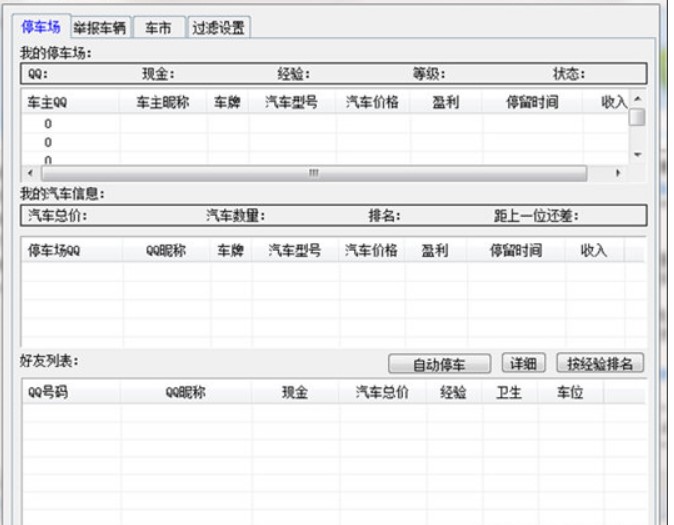Click the horizontal scrollbar thumb in parking list
This screenshot has width=674, height=525.
[x=314, y=173]
